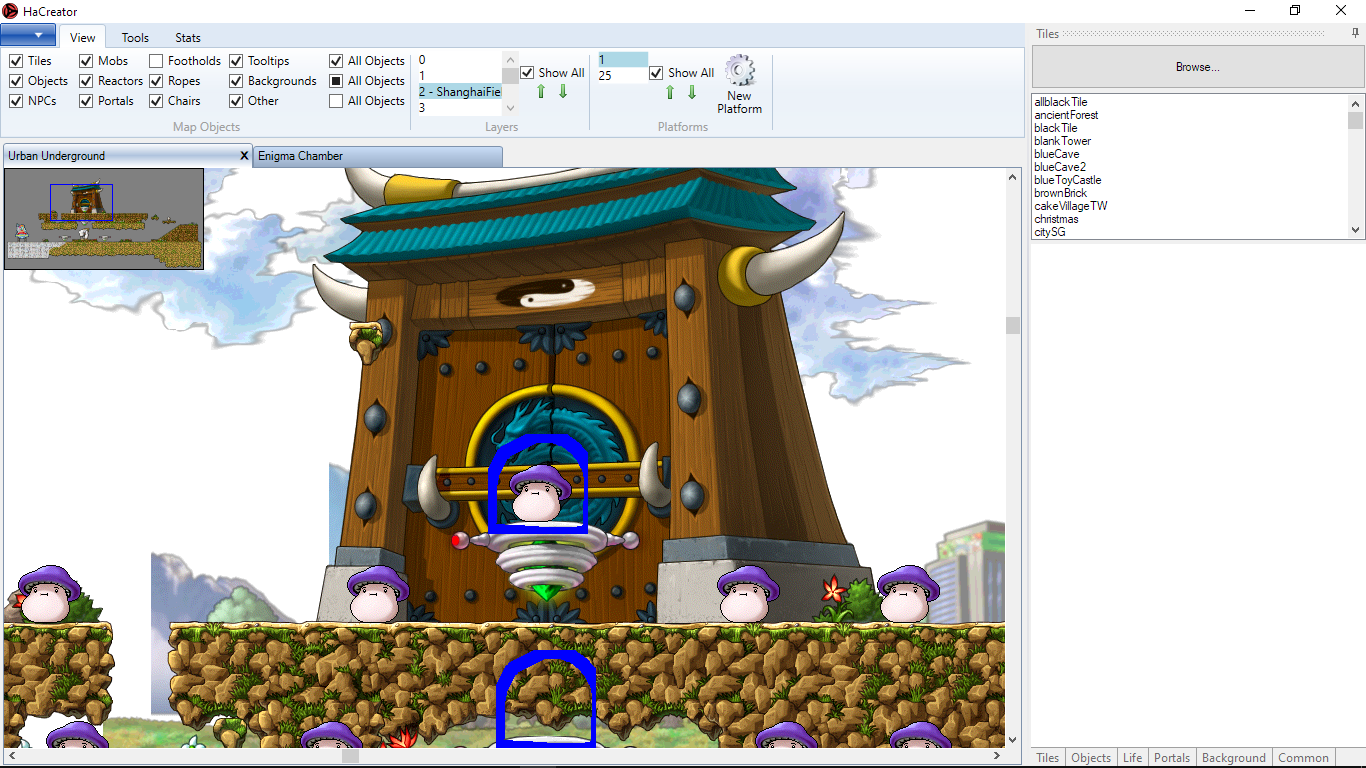Click the map canvas scroll-right arrow
This screenshot has width=1366, height=768.
998,755
